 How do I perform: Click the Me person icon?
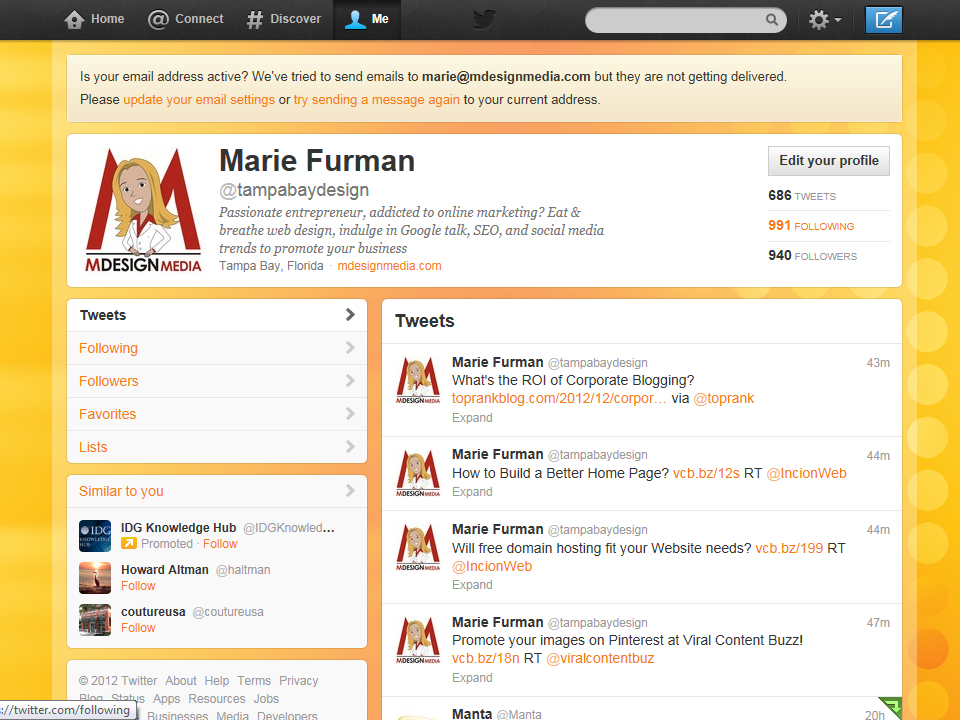354,20
